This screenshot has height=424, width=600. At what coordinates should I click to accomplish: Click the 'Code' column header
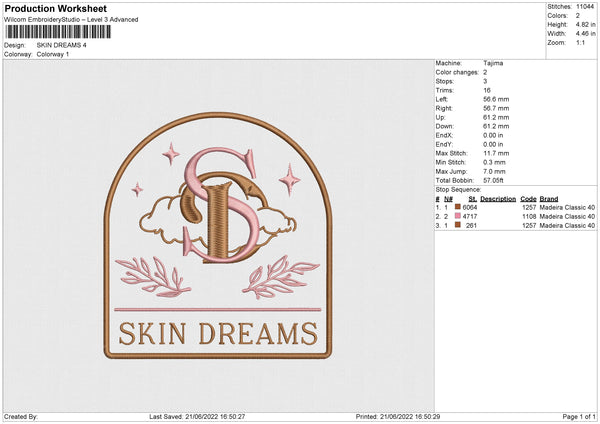pyautogui.click(x=528, y=199)
